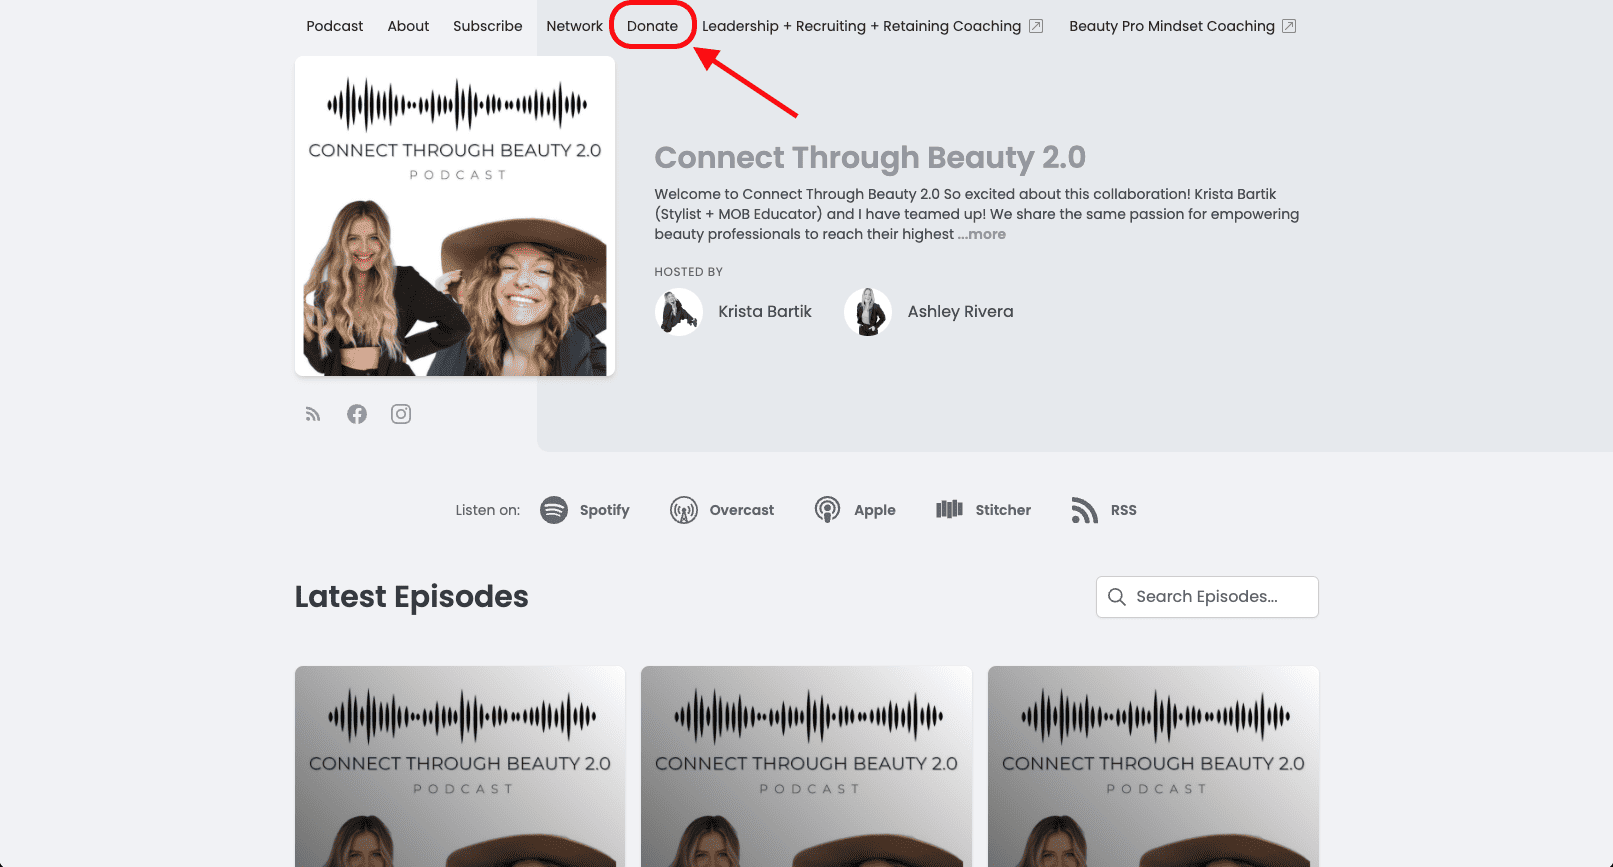
Task: Click the RSS icon in Listen on row
Action: tap(1084, 510)
